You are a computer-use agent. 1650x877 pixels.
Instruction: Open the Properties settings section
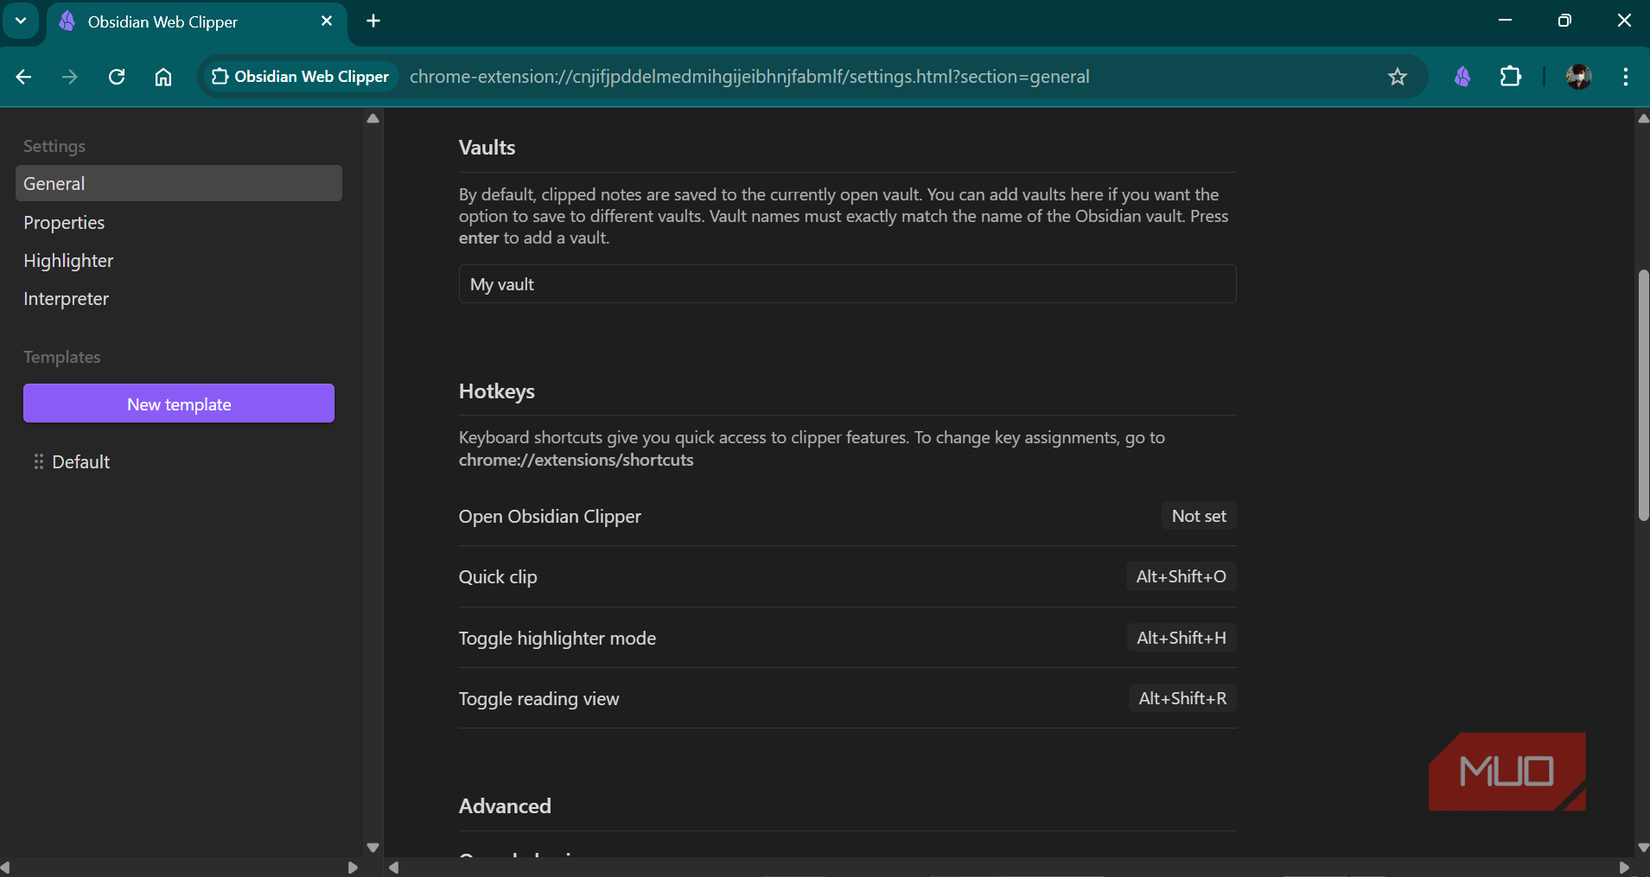(64, 222)
